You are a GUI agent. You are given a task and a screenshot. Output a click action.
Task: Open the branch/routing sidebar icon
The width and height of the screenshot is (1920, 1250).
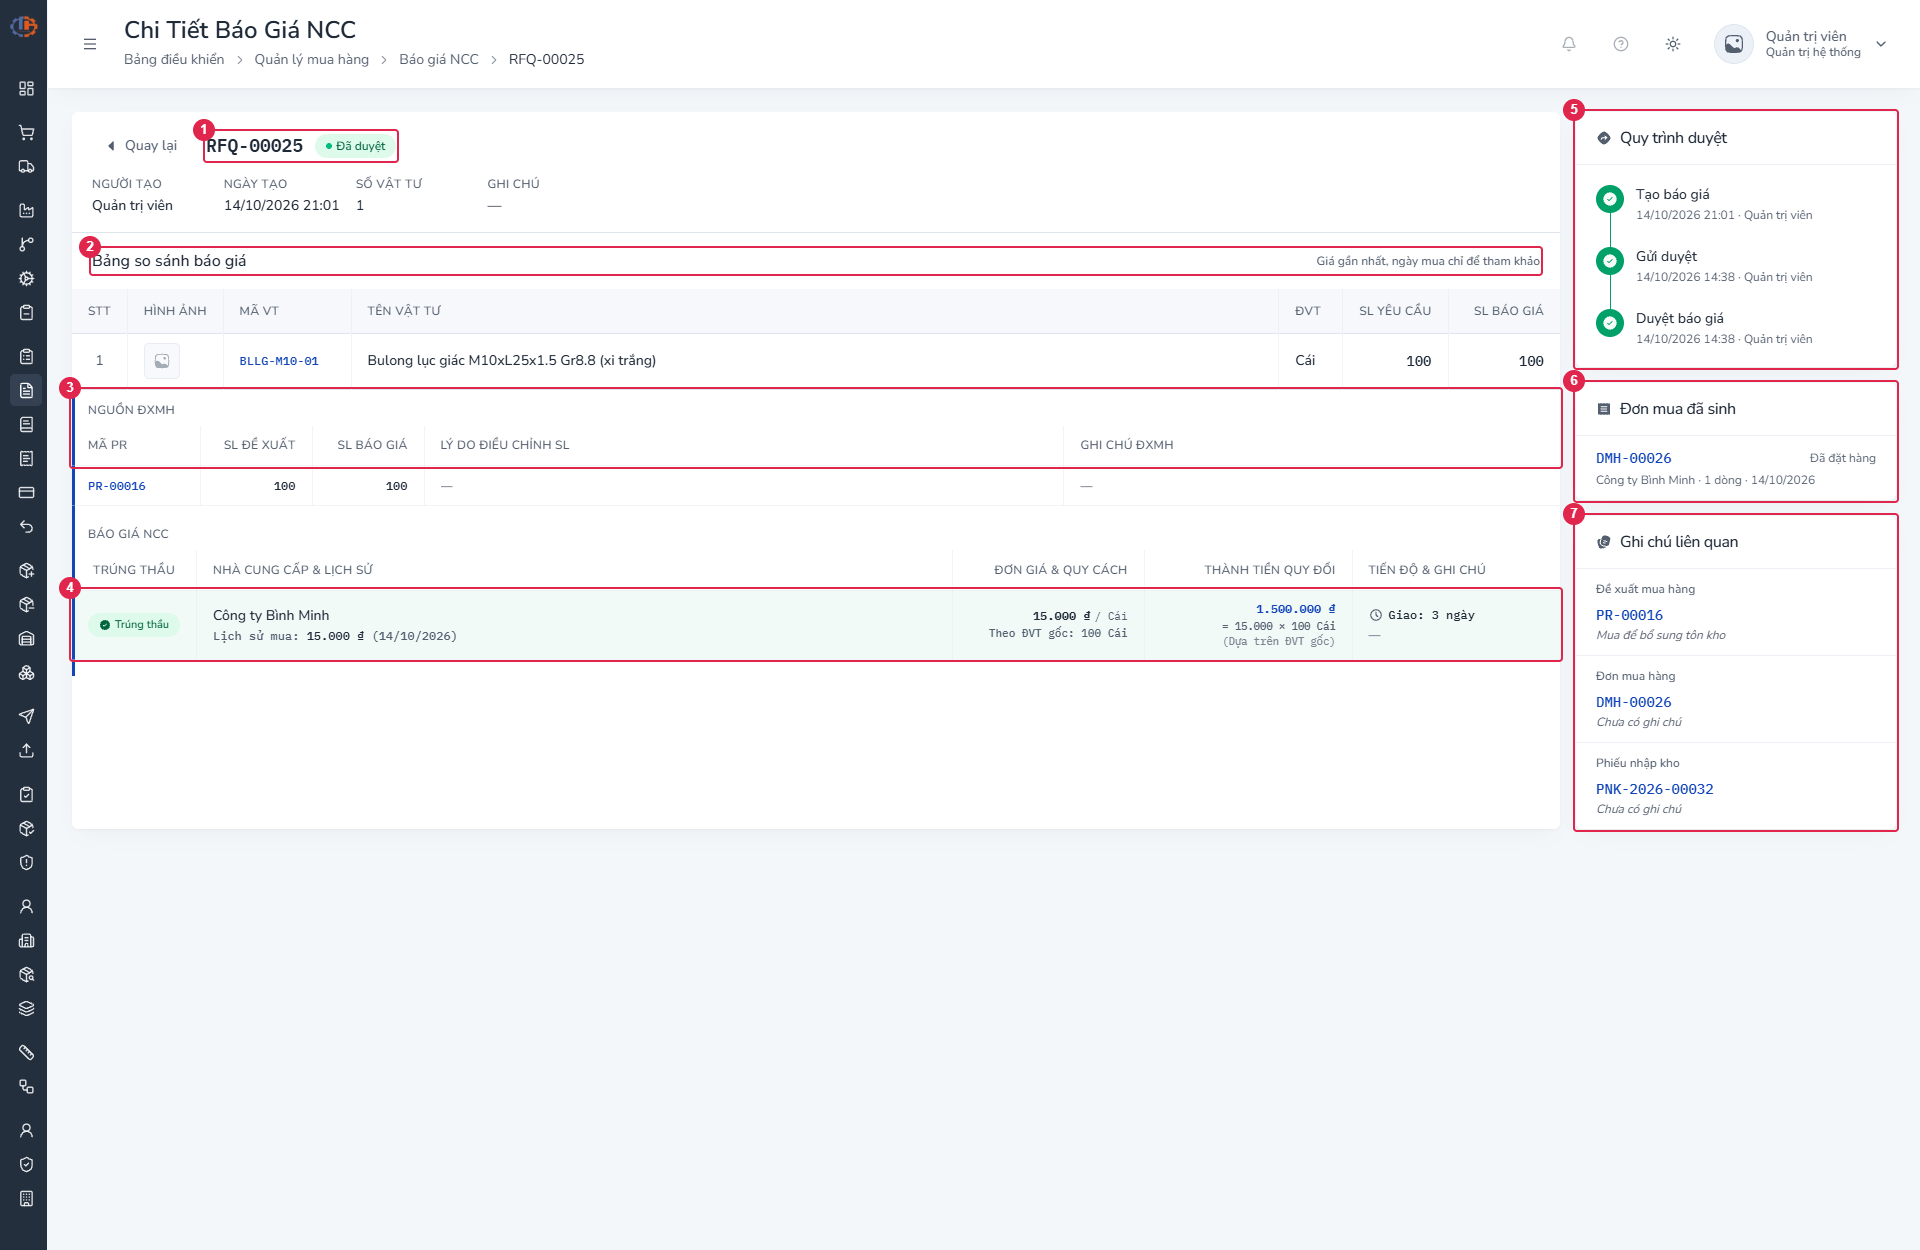[27, 245]
